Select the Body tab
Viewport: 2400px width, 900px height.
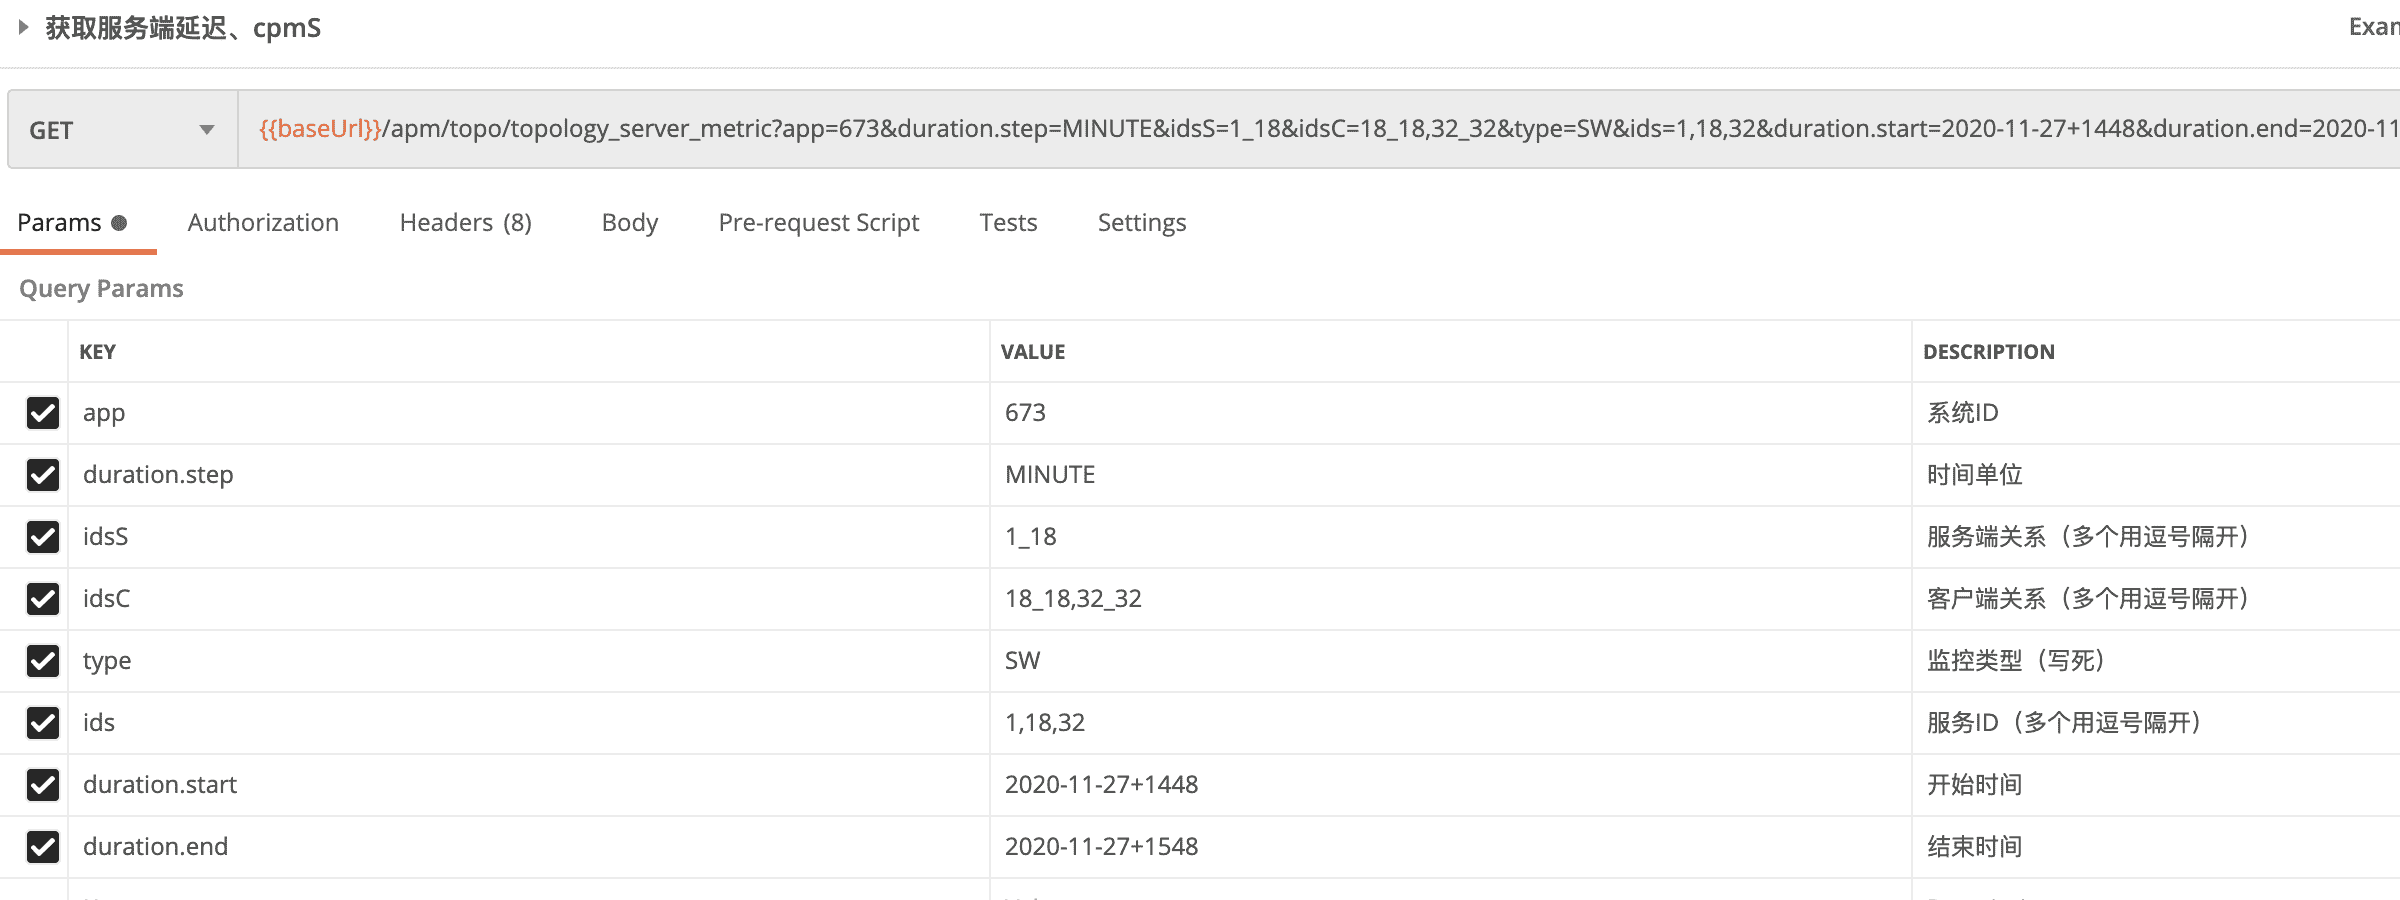point(629,222)
